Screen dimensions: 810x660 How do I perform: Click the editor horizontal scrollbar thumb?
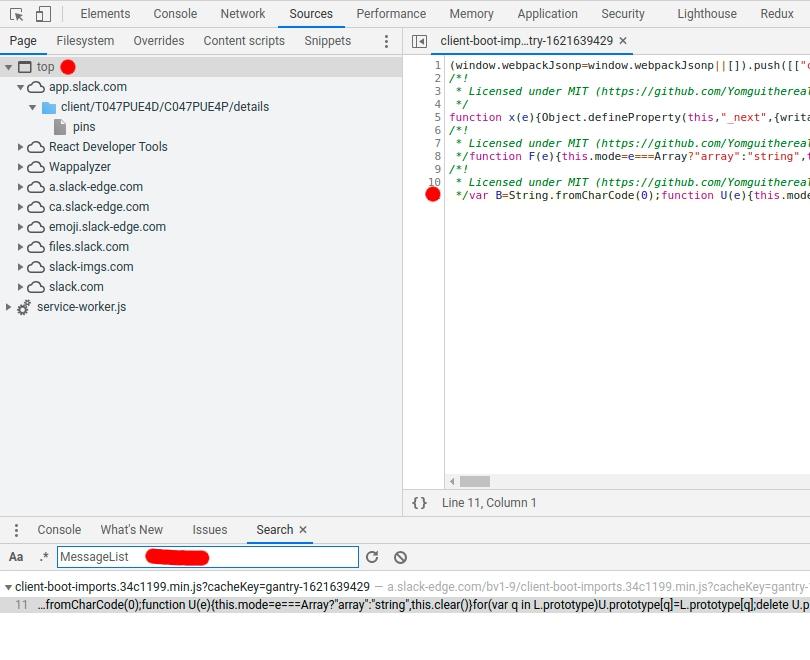(x=475, y=482)
